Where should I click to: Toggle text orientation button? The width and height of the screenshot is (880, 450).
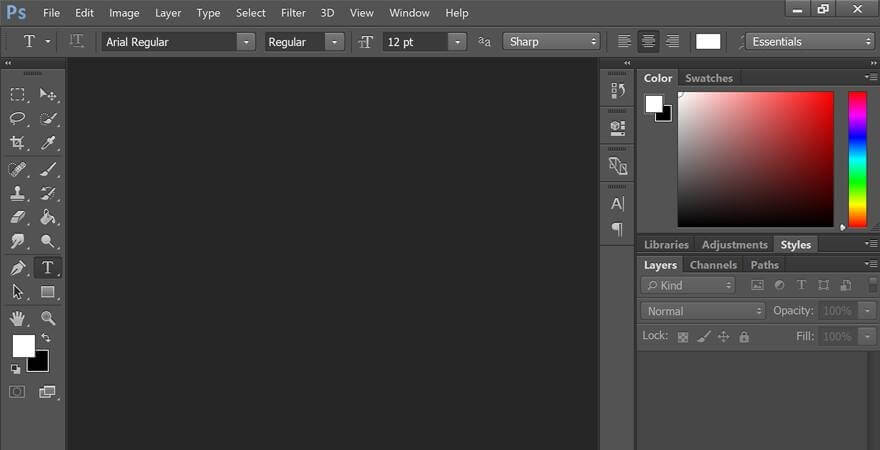[77, 42]
